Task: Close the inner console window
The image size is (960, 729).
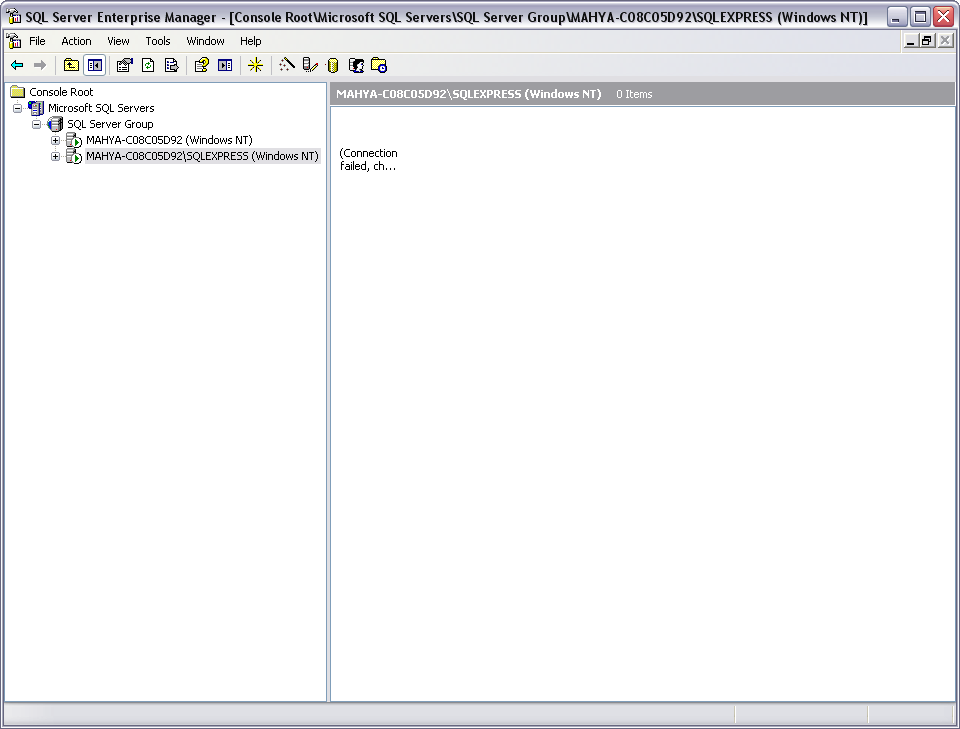Action: pyautogui.click(x=945, y=41)
